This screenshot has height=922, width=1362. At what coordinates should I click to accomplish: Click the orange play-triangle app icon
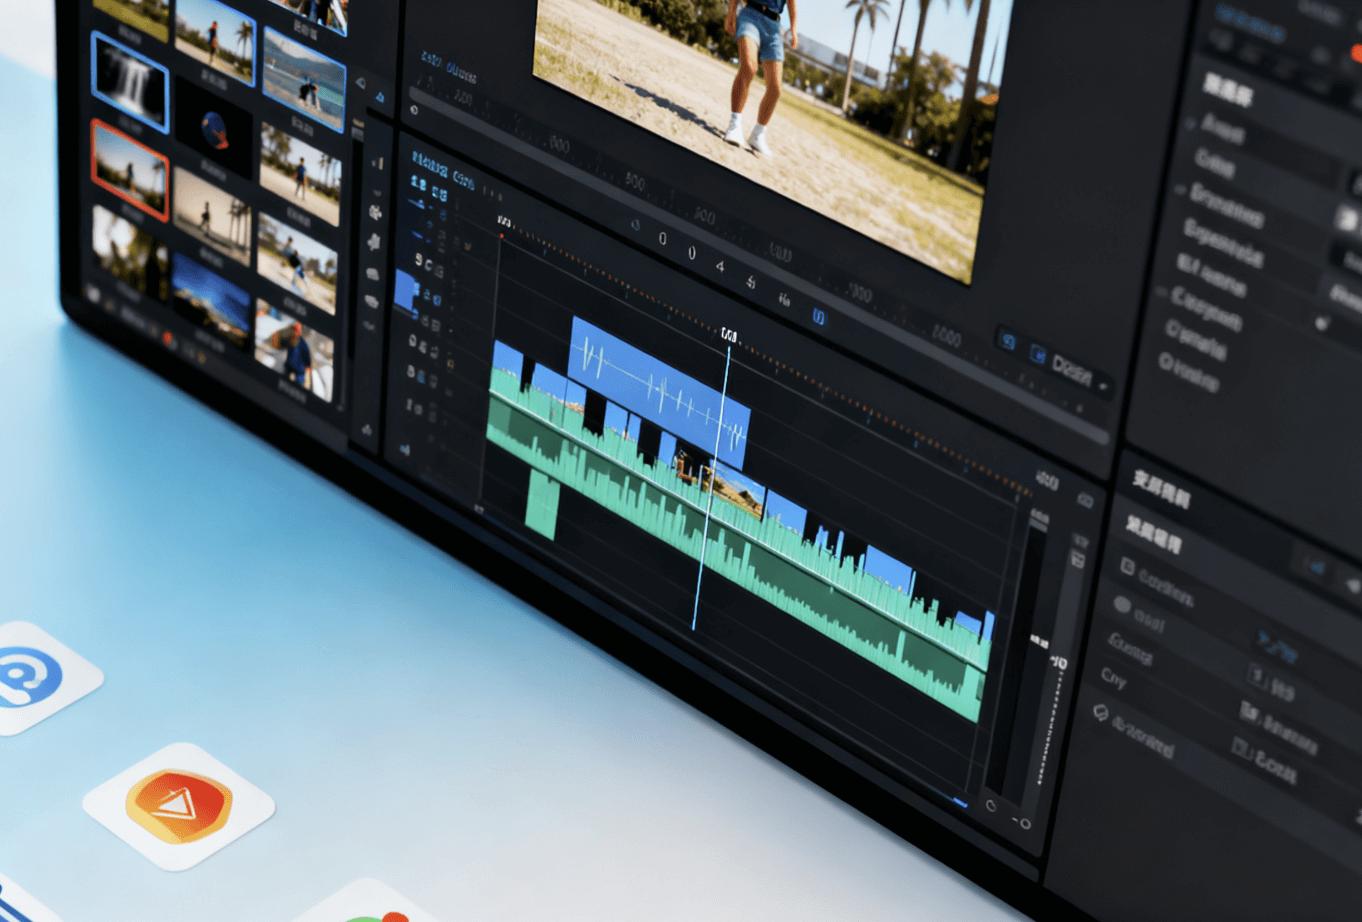coord(178,806)
